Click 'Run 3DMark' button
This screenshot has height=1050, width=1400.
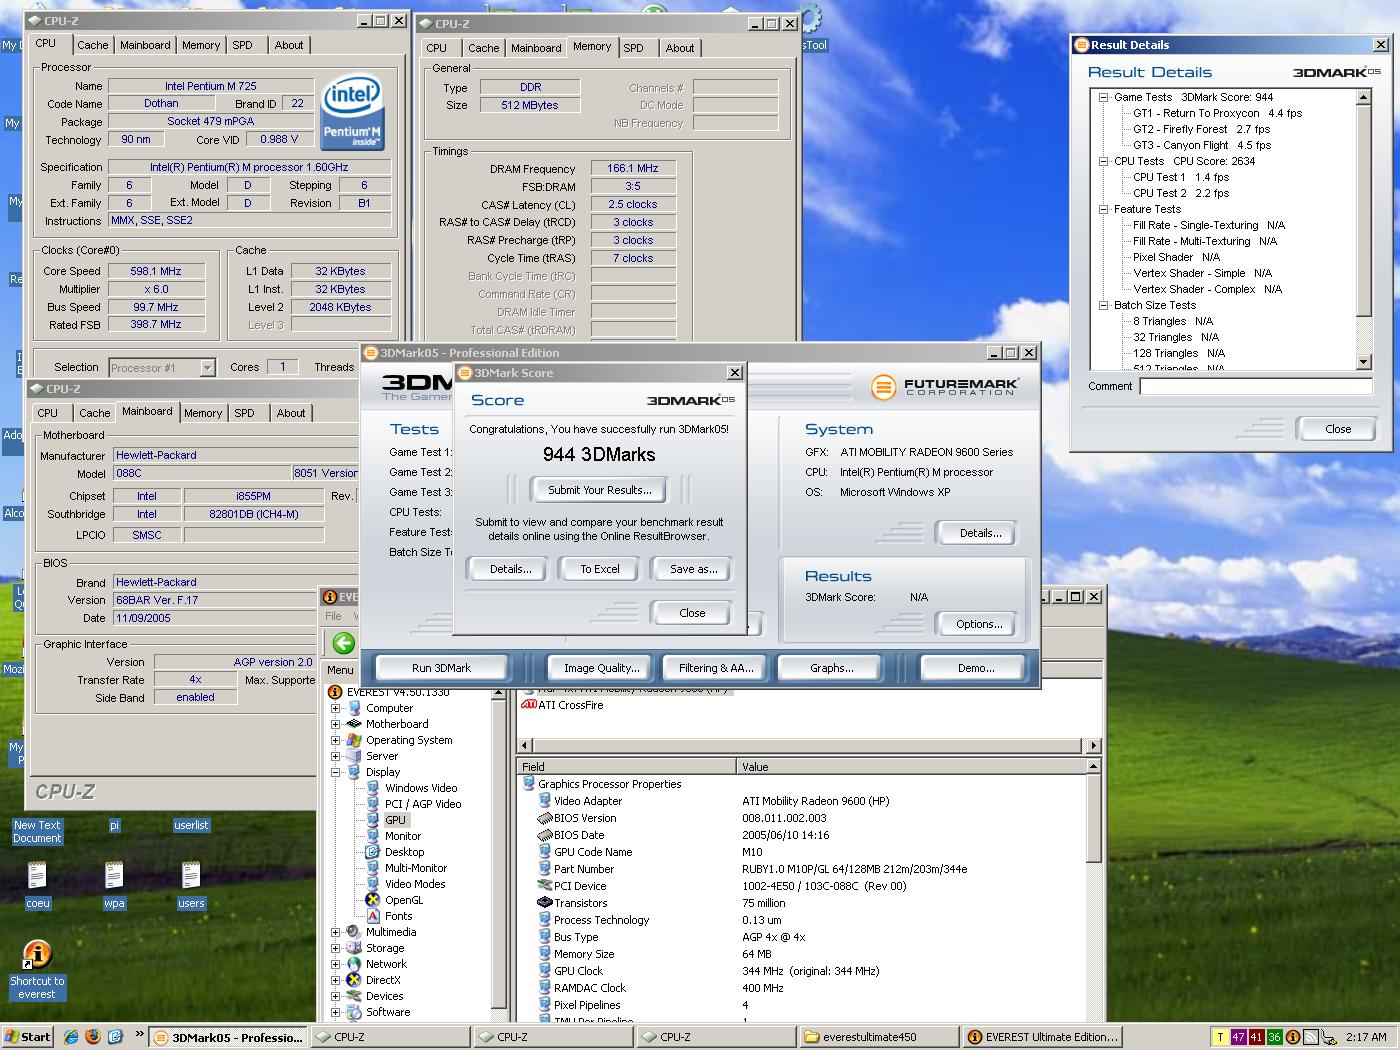click(441, 668)
